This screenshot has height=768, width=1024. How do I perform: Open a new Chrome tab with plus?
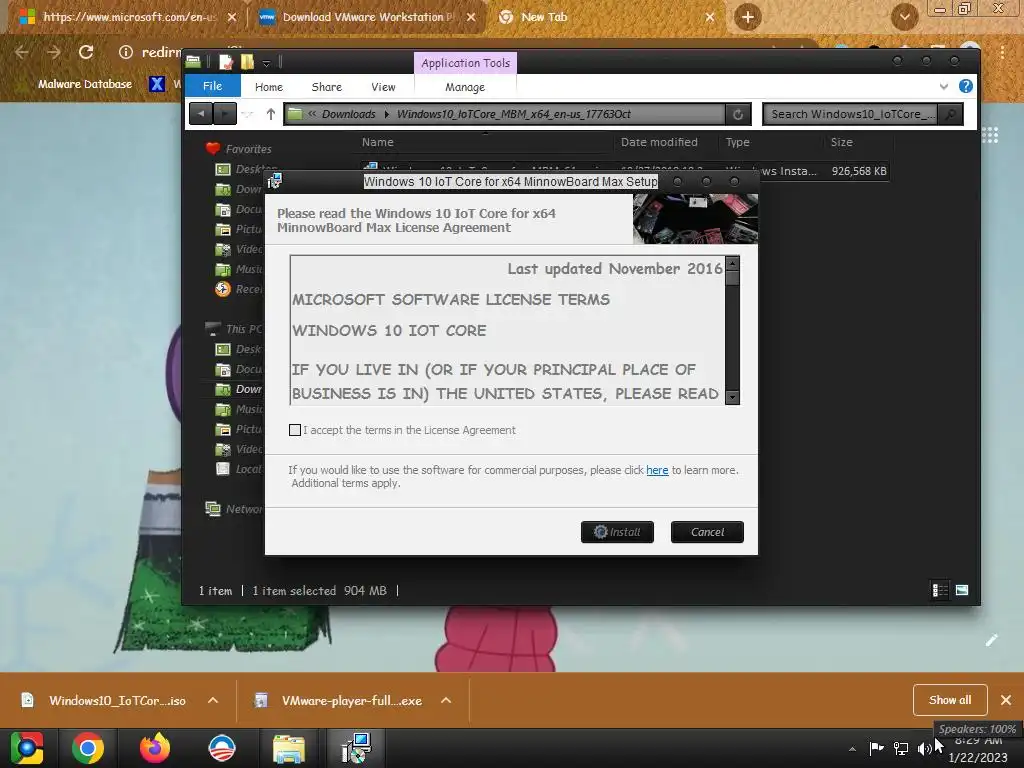pyautogui.click(x=748, y=17)
